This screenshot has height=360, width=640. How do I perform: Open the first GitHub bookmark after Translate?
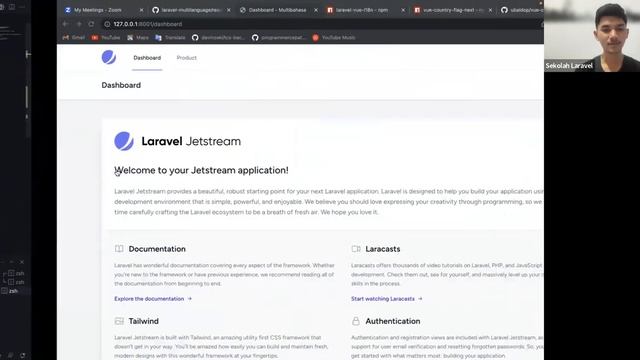[x=218, y=38]
